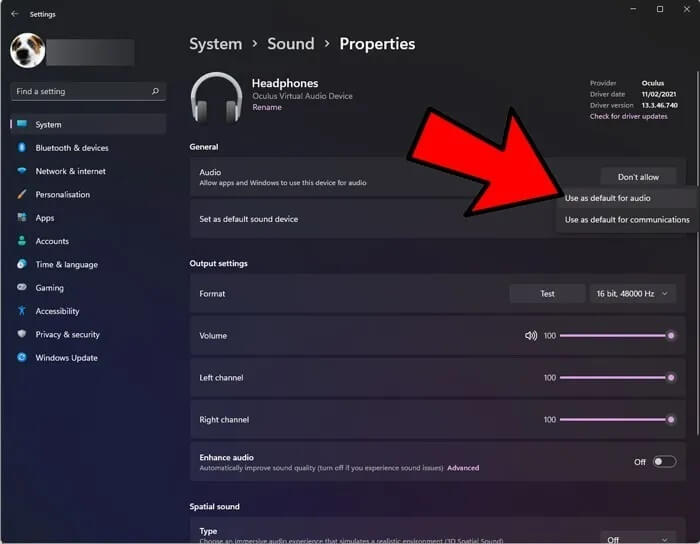
Task: Select Use as default for communications
Action: pyautogui.click(x=627, y=220)
